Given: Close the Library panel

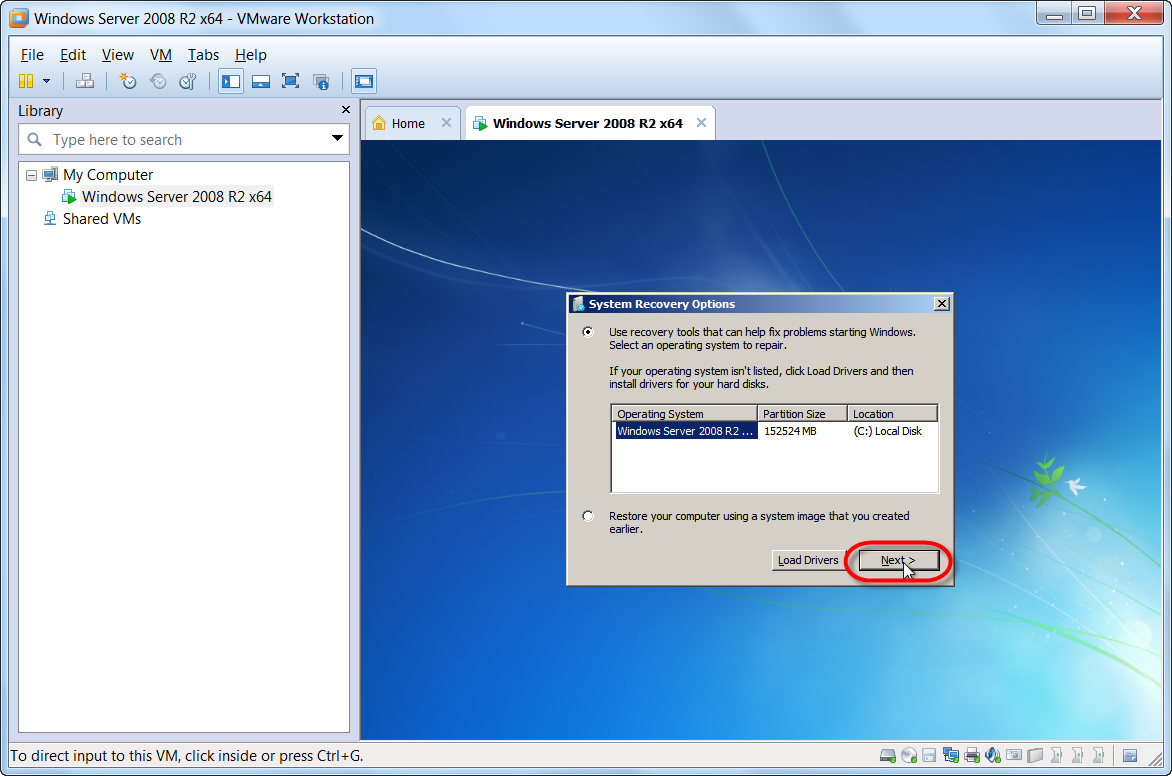Looking at the screenshot, I should click(x=345, y=110).
